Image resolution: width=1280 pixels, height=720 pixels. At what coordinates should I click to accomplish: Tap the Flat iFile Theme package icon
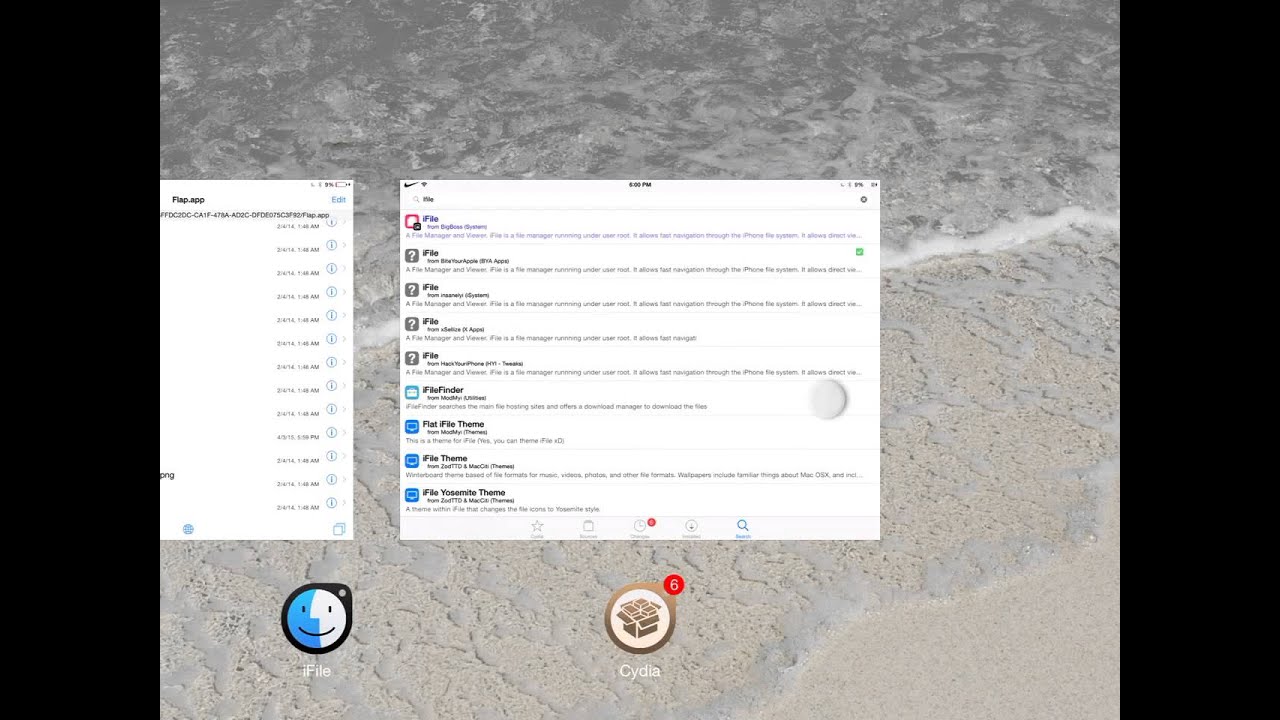click(x=411, y=427)
